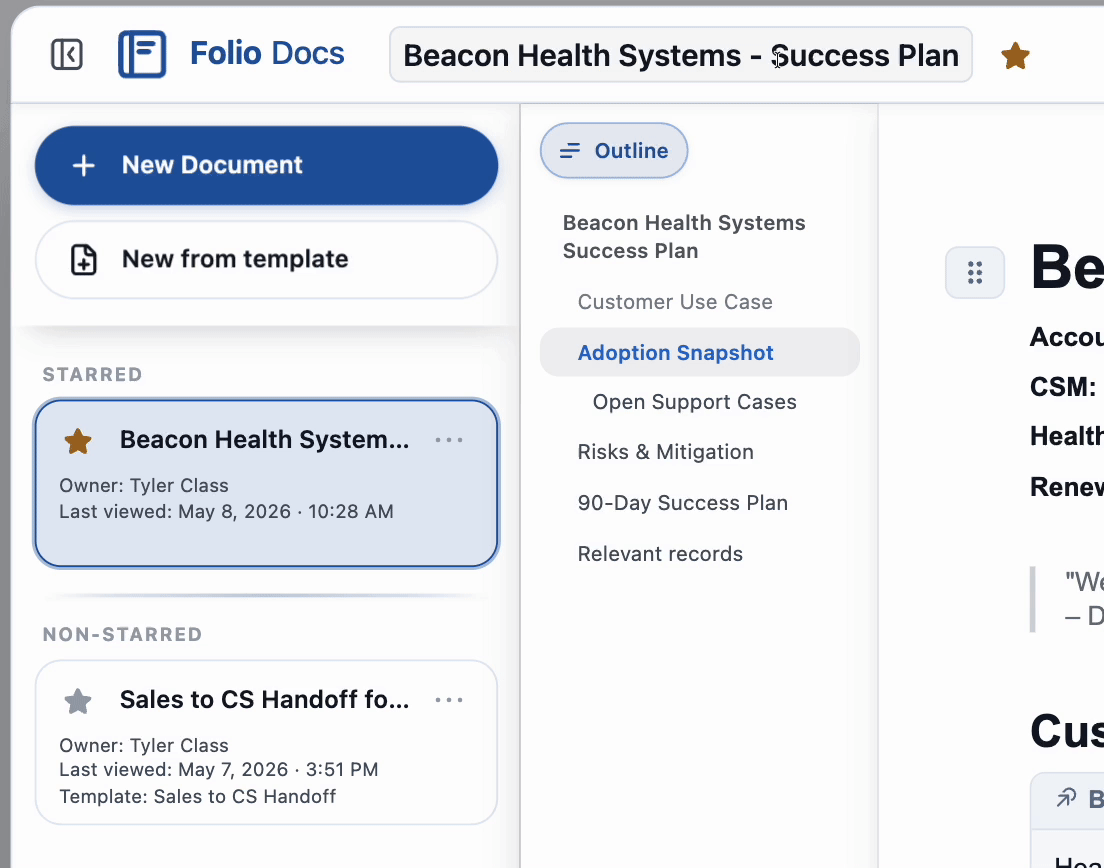Go to Relevant records section

tap(660, 554)
